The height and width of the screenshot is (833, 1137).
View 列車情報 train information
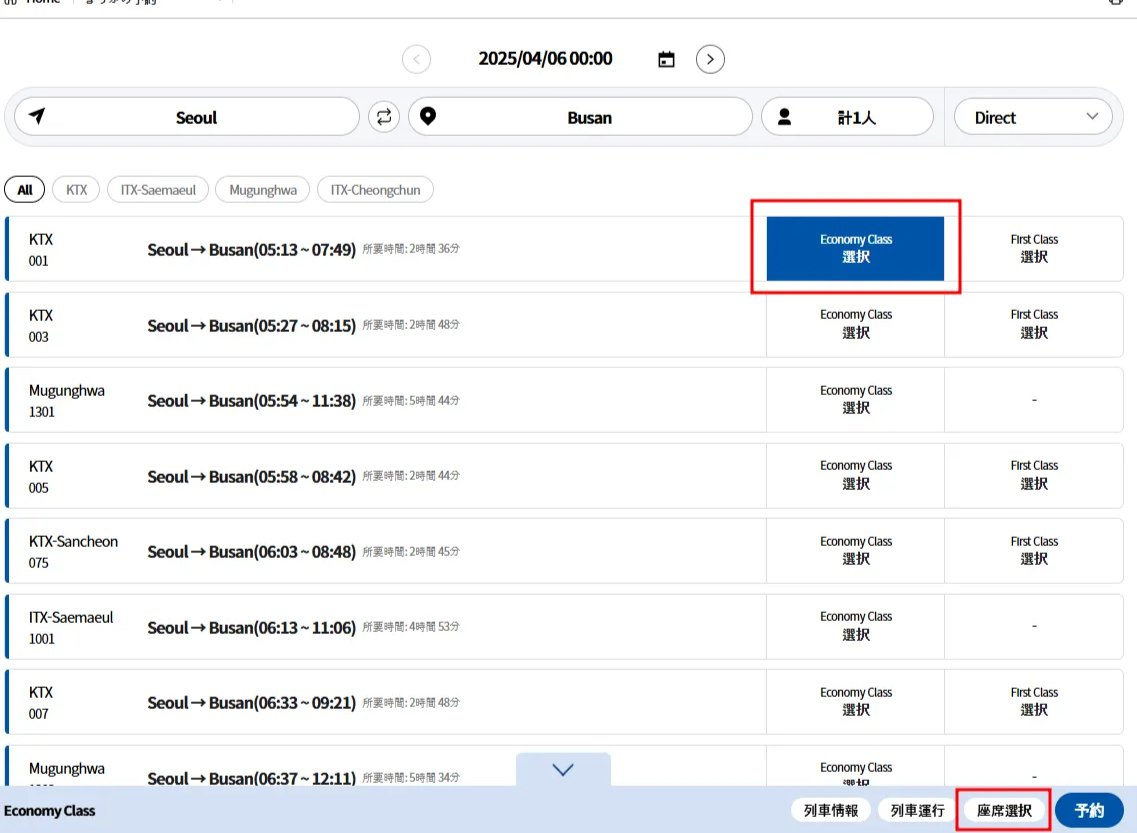point(830,810)
